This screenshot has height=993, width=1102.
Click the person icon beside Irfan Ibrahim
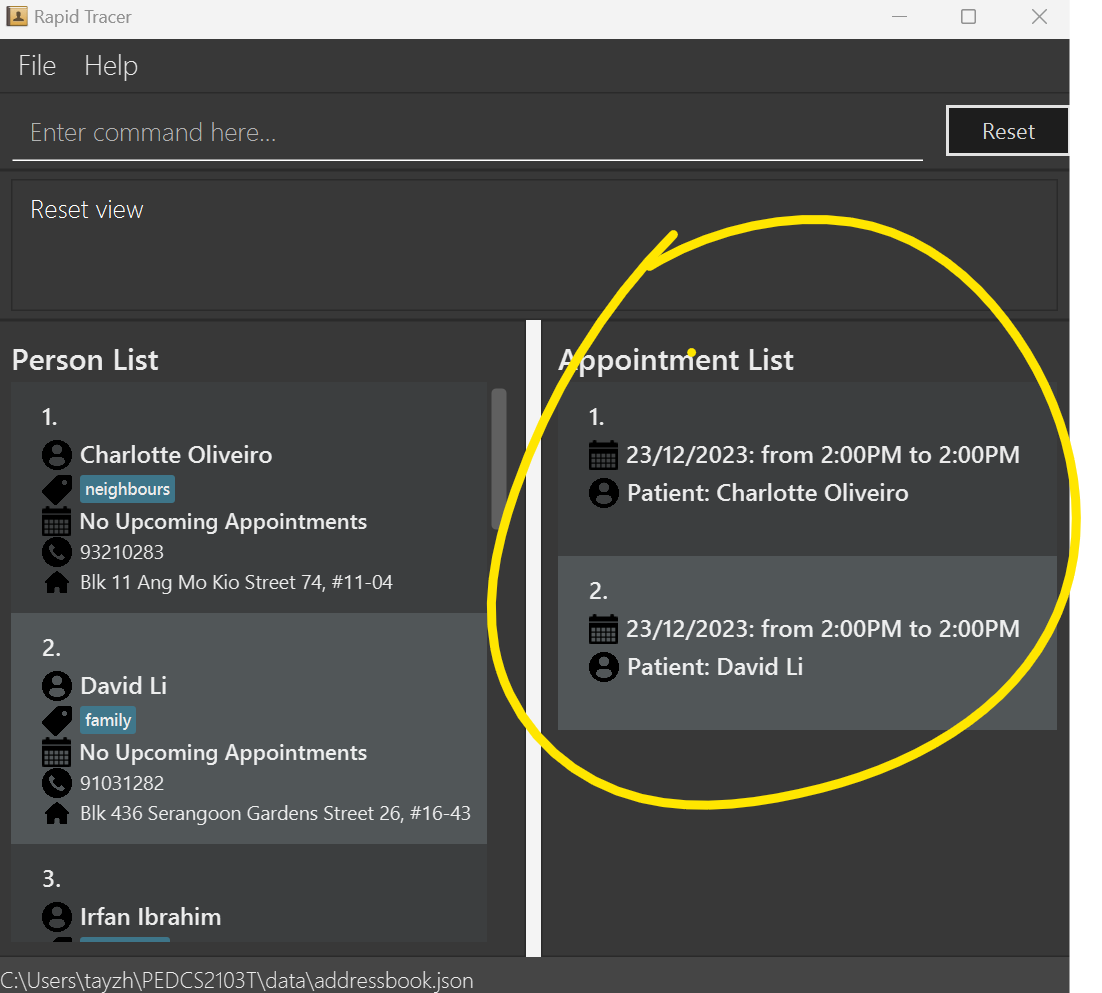coord(57,917)
